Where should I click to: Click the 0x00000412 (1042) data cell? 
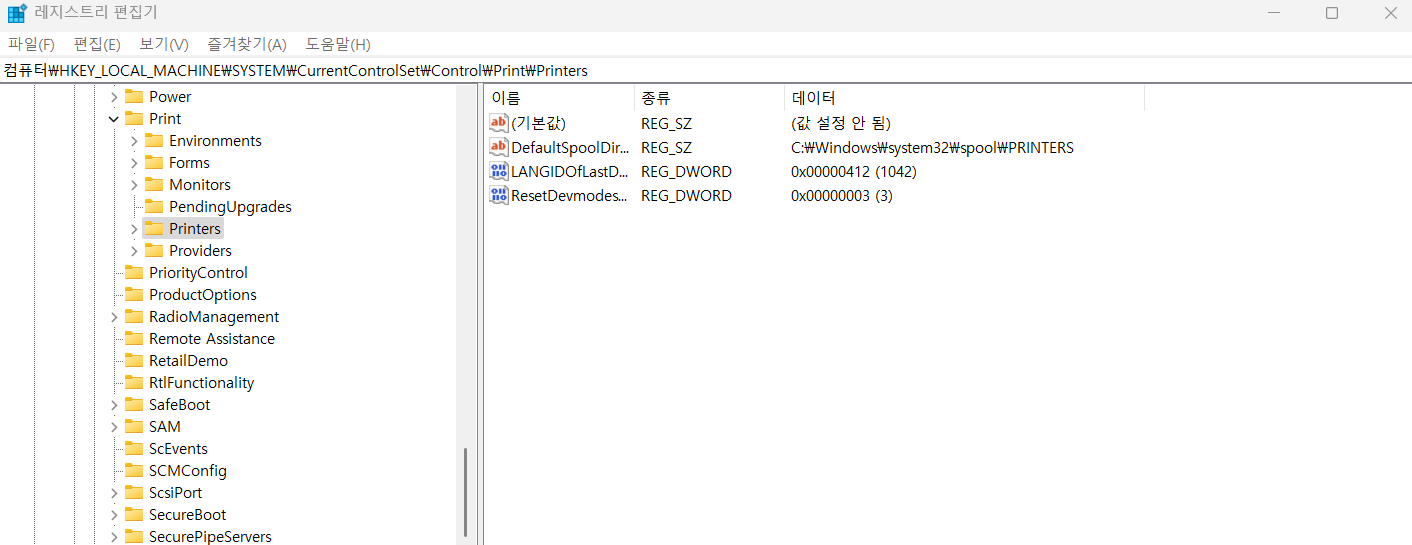click(853, 171)
